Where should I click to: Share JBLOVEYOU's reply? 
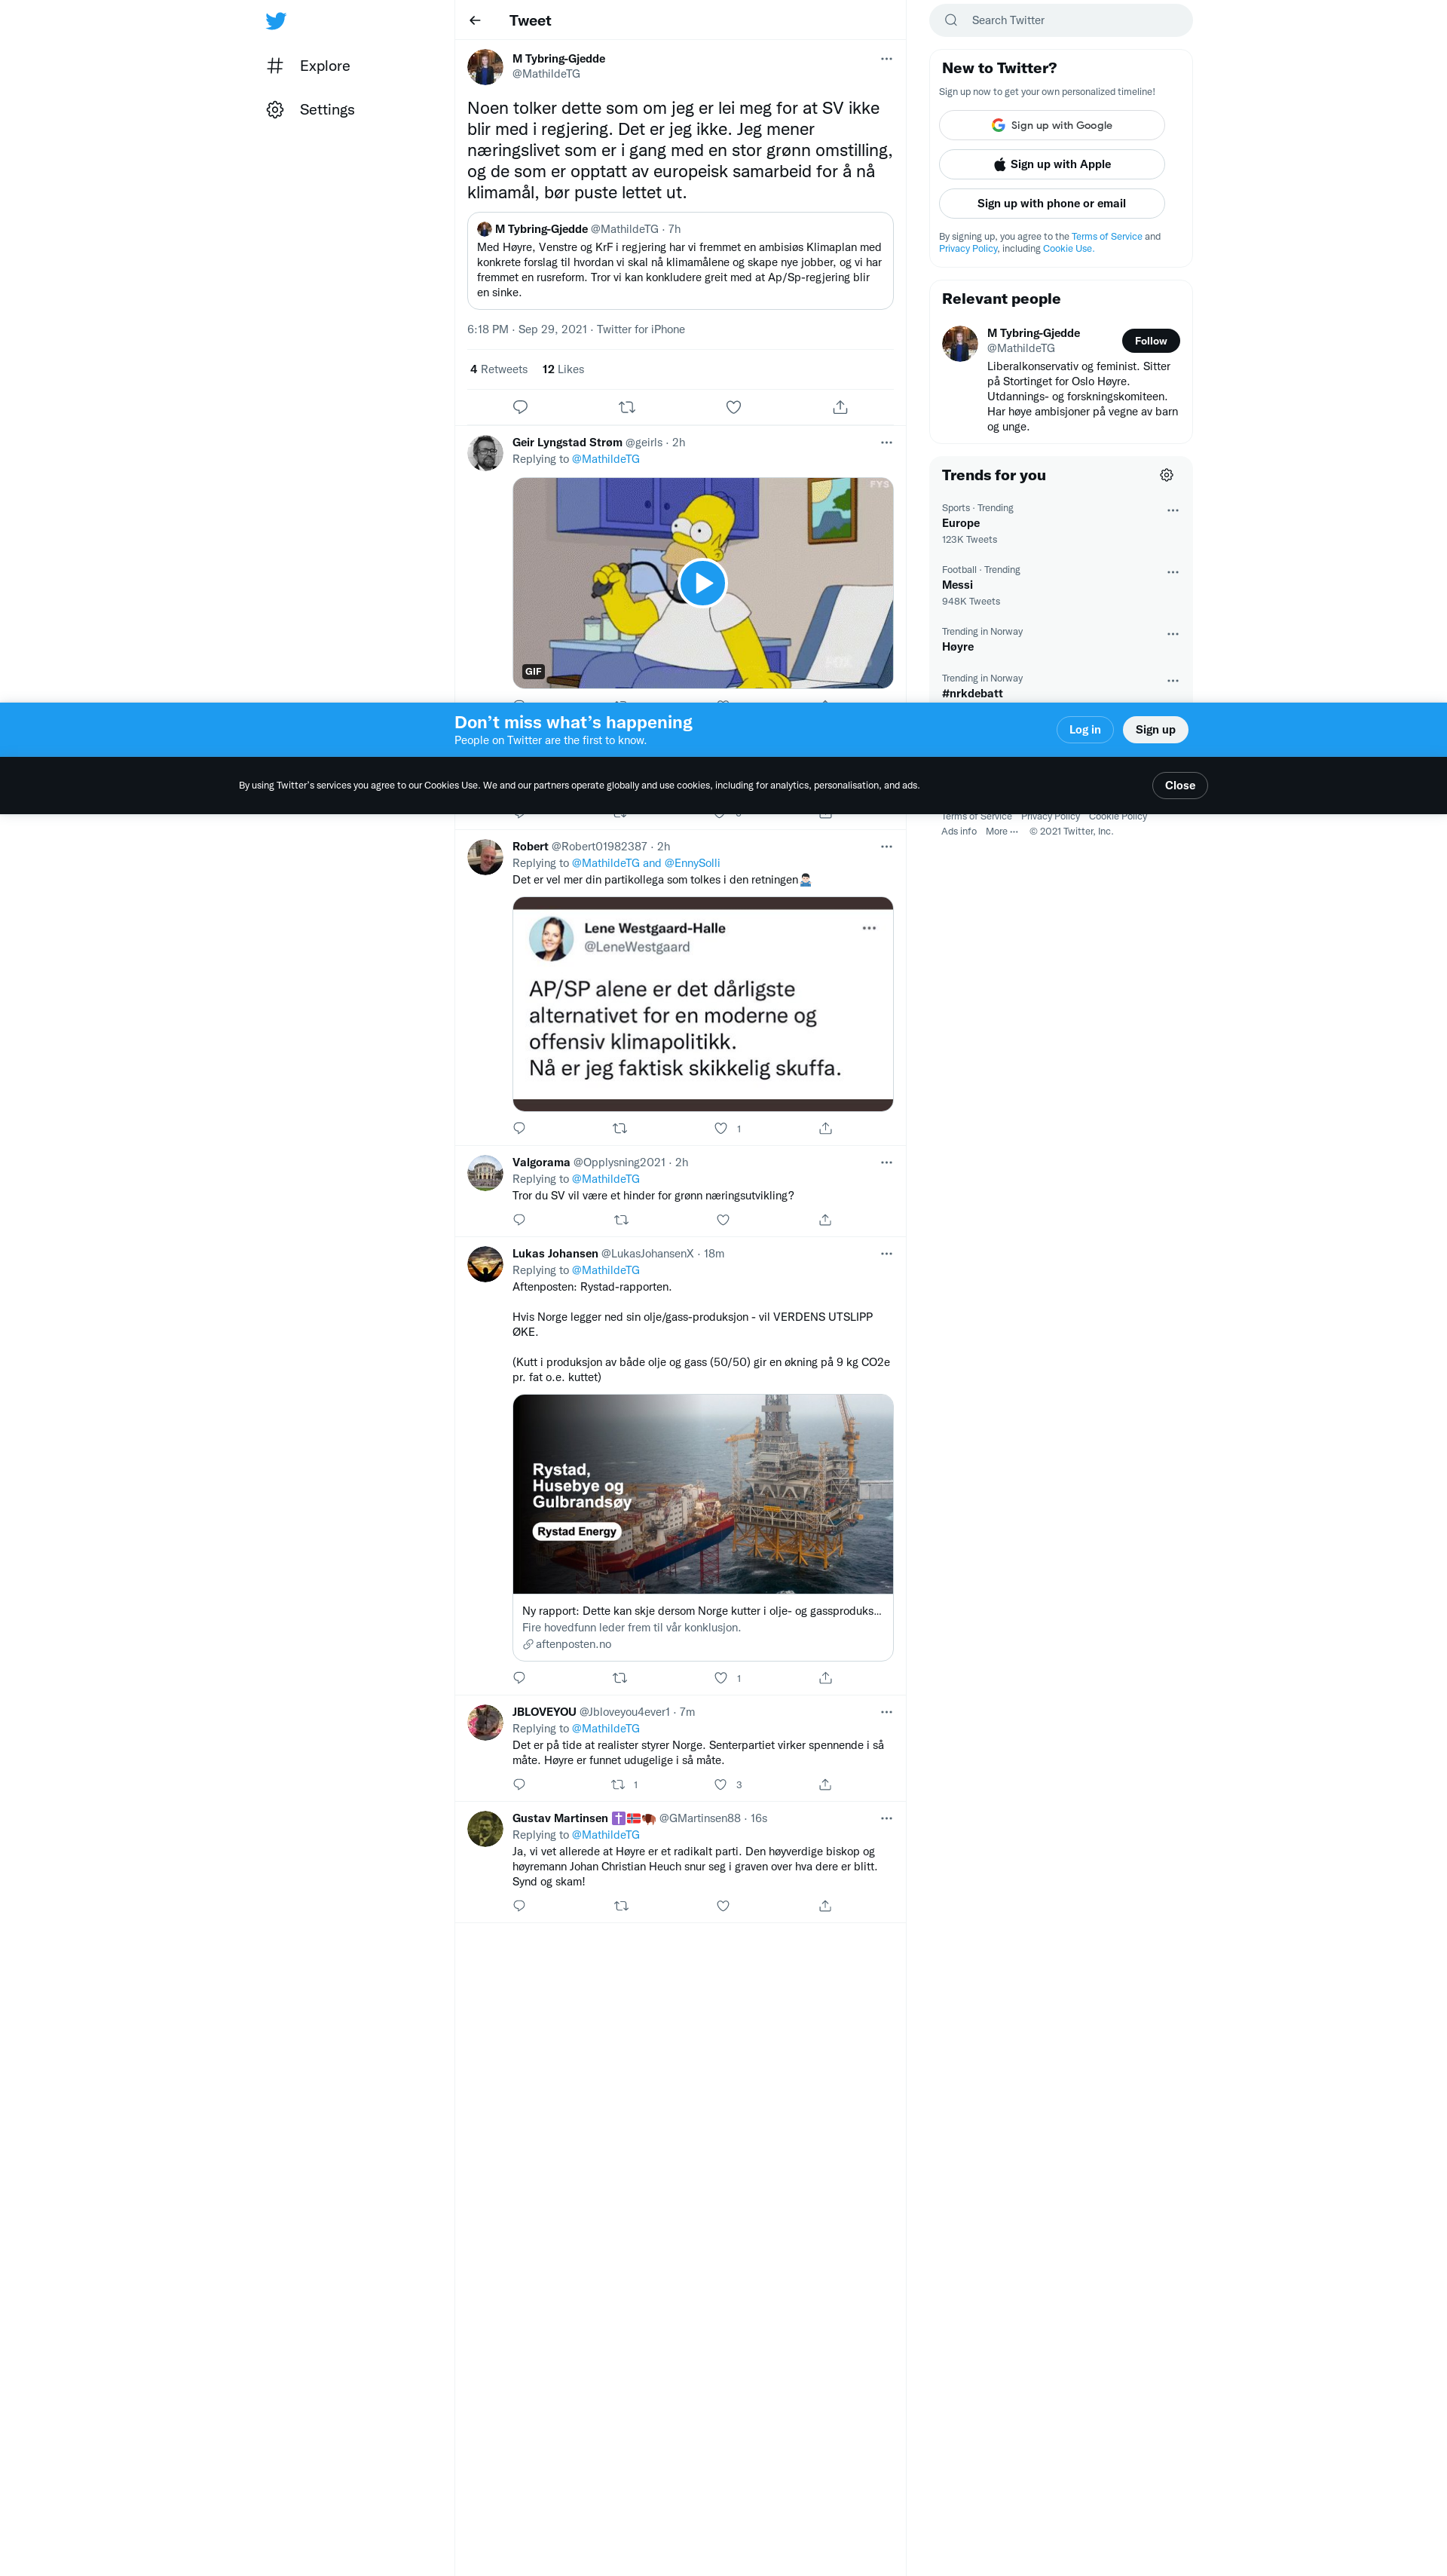point(825,1784)
